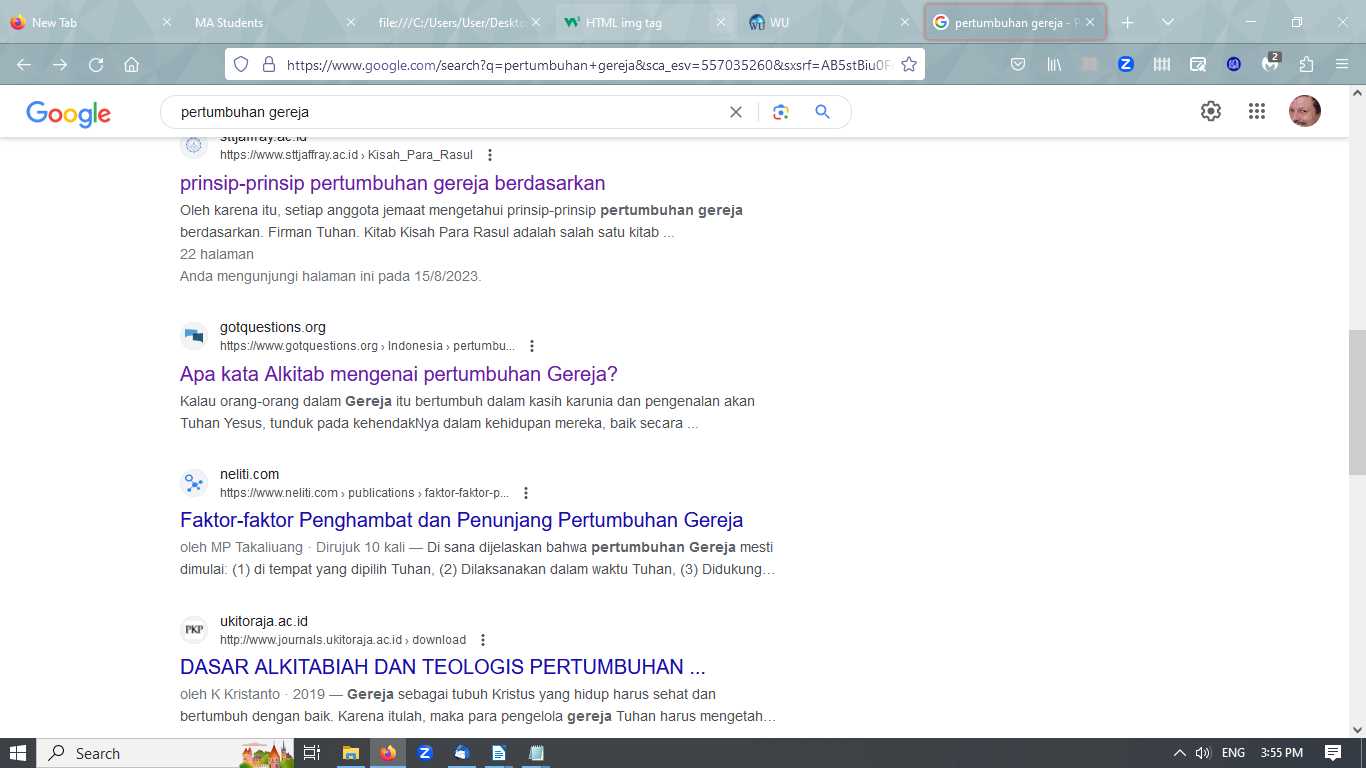Open the Notepad taskbar icon

536,753
